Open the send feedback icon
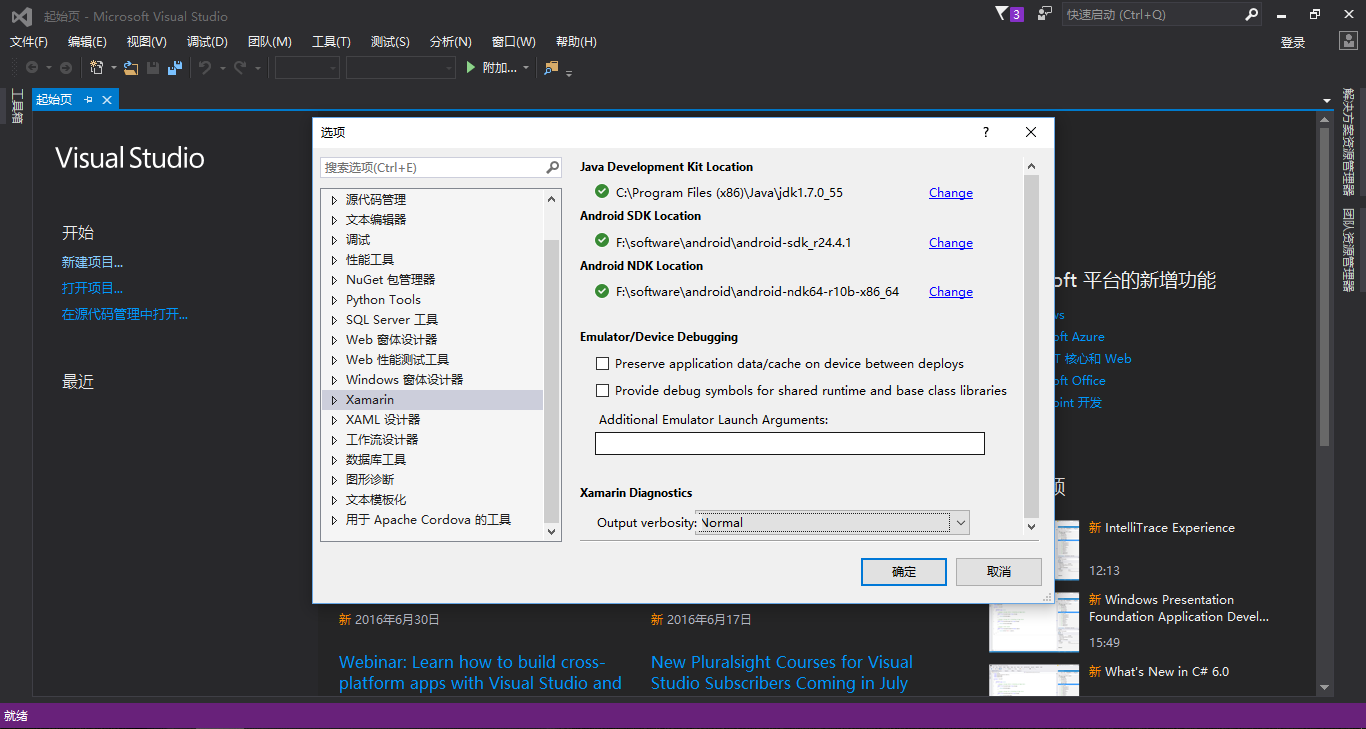 point(1045,14)
